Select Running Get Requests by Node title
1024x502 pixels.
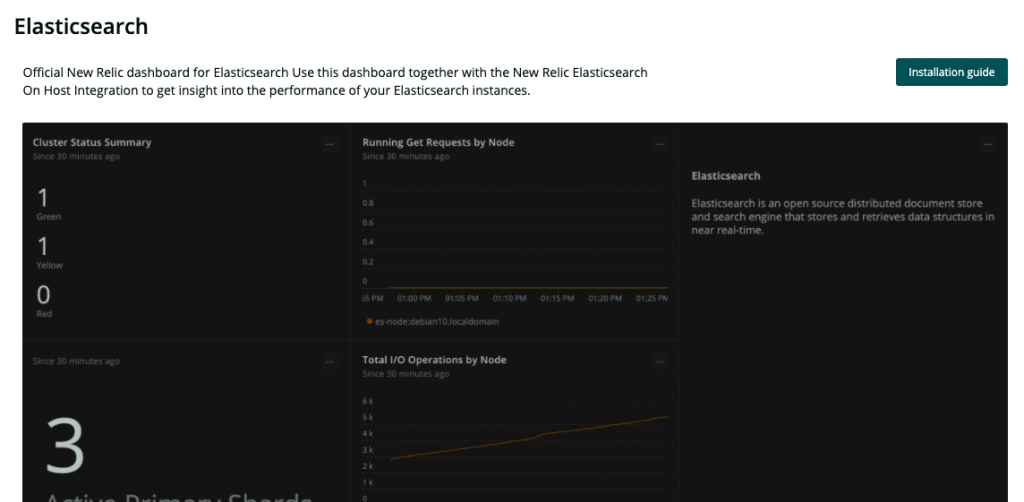[438, 142]
